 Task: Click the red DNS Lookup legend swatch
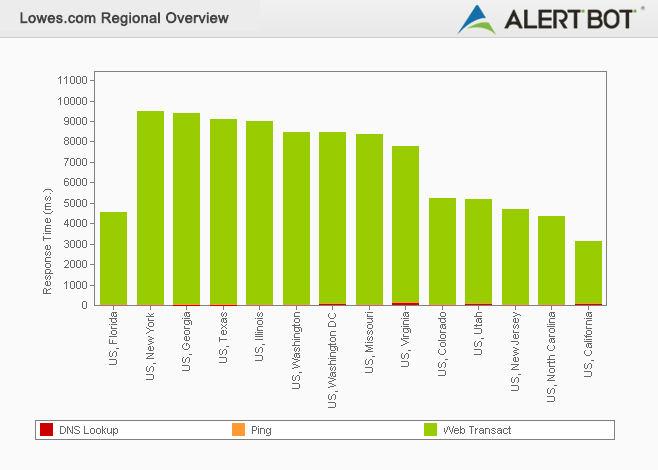click(x=46, y=430)
